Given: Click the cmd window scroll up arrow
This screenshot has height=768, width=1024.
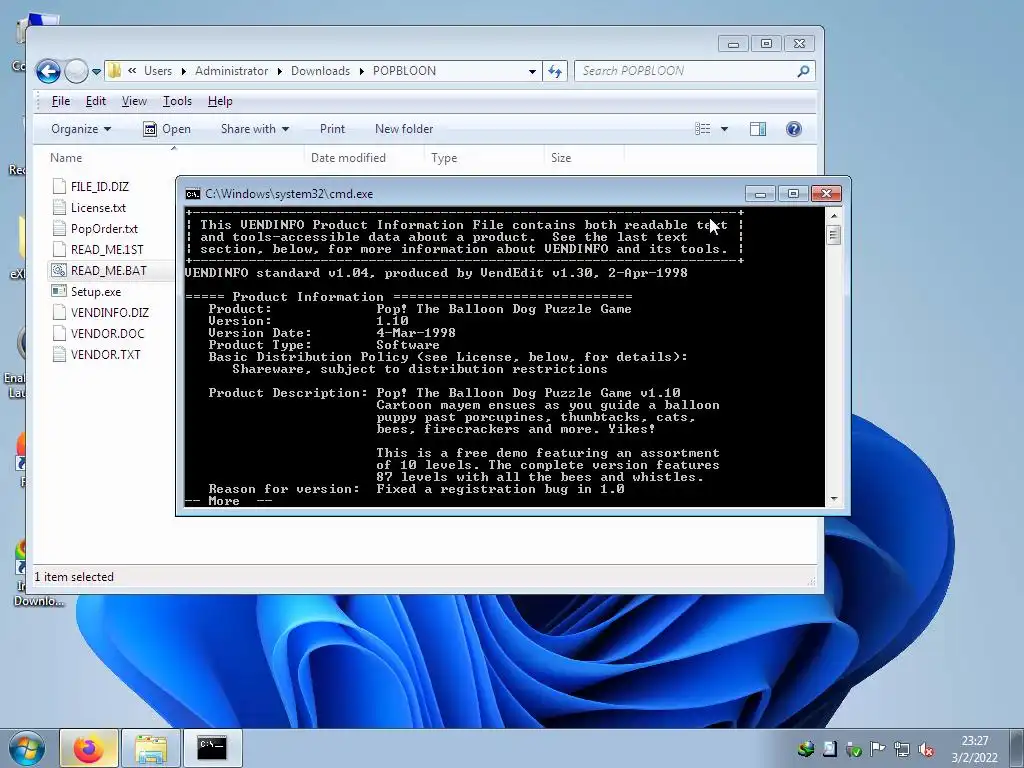Looking at the screenshot, I should click(x=834, y=216).
